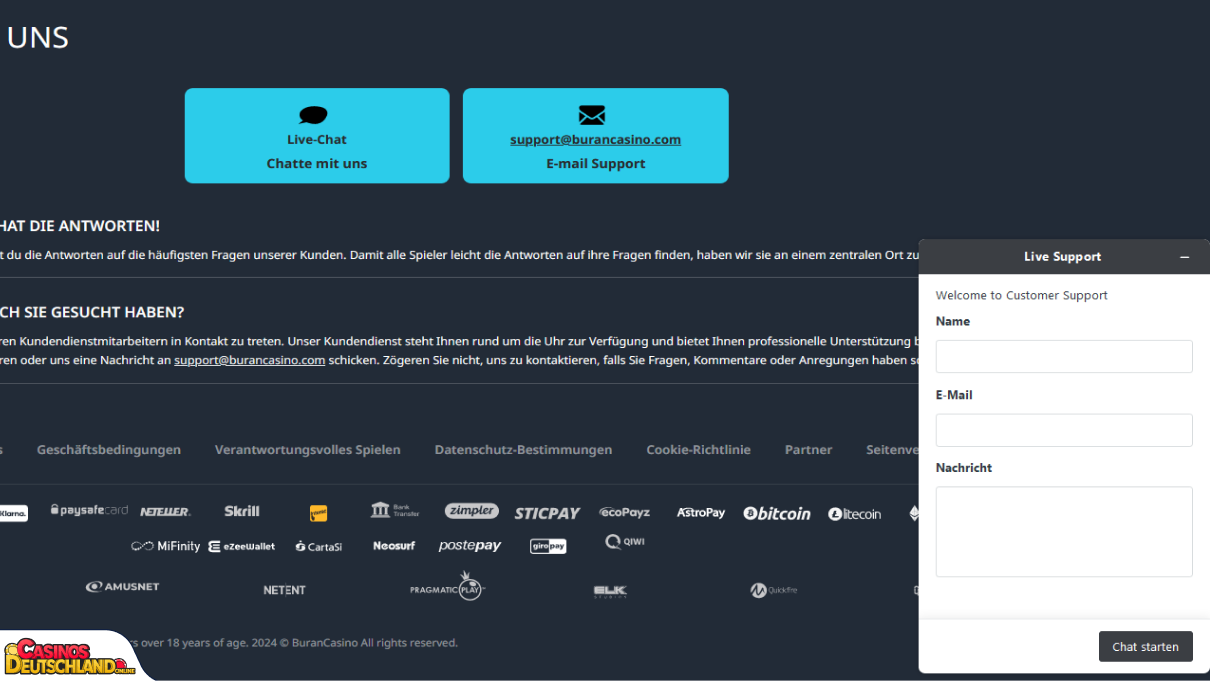Click the QIWI payment logo
Screen dimensions: 1210x681
625,542
